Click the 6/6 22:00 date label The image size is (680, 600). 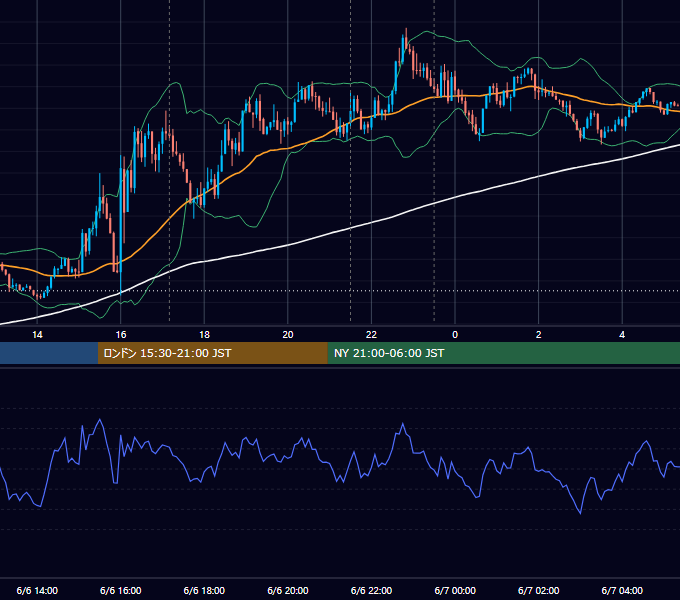pos(371,590)
